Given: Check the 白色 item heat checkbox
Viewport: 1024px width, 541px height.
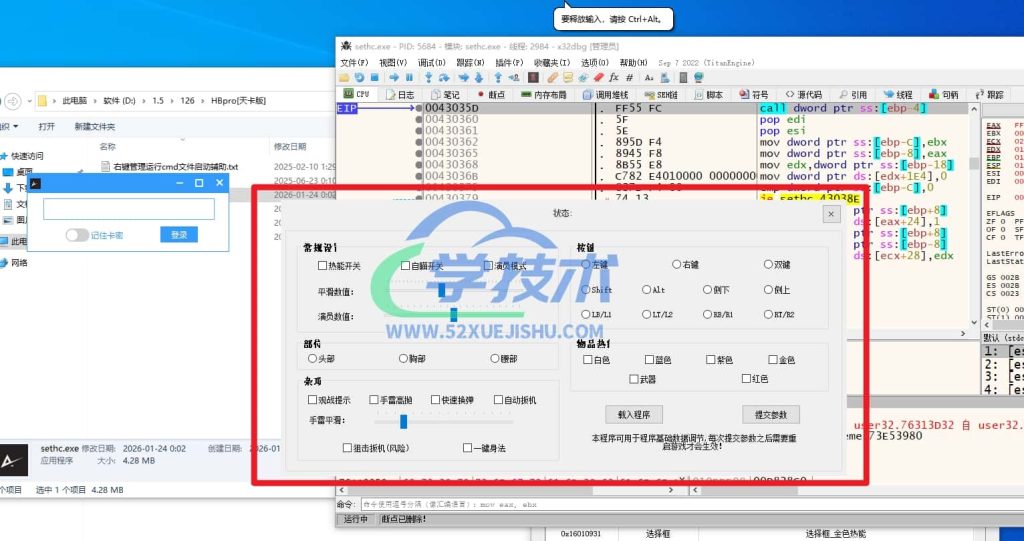Looking at the screenshot, I should click(588, 359).
